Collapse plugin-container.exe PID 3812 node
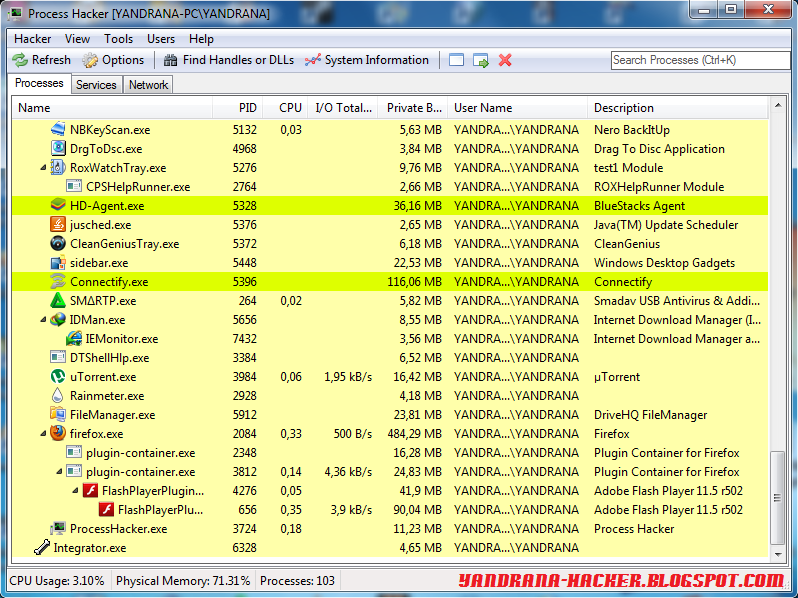Viewport: 798px width, 598px height. pyautogui.click(x=59, y=472)
